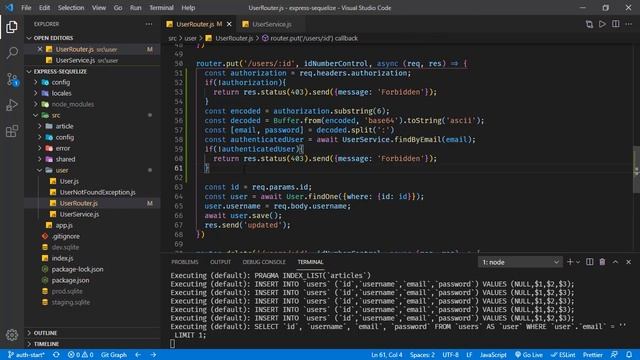This screenshot has height=360, width=640.
Task: Expand the Outline section
Action: pos(92,333)
